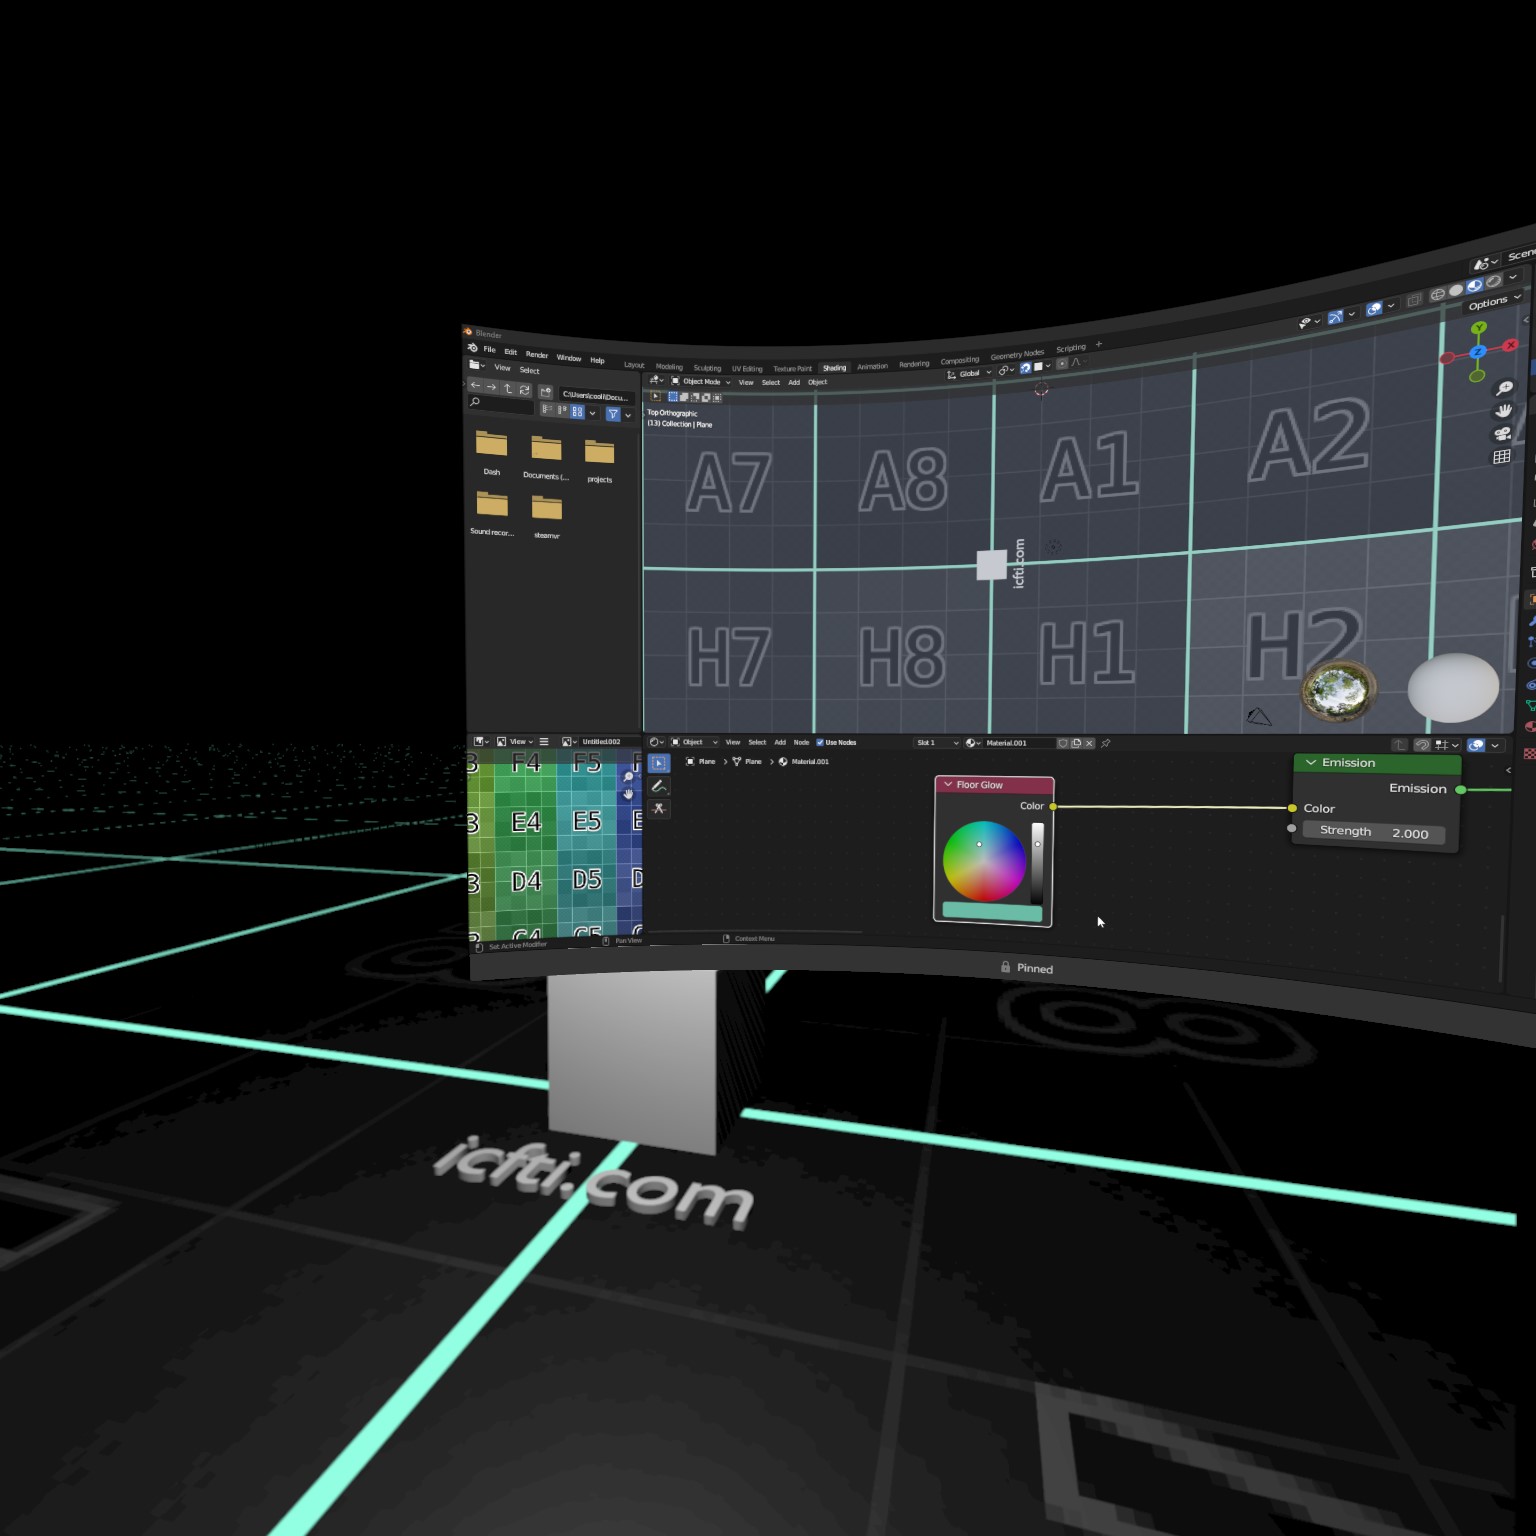Screen dimensions: 1536x1536
Task: Click the Annotate tool in the shader editor
Action: coord(659,786)
